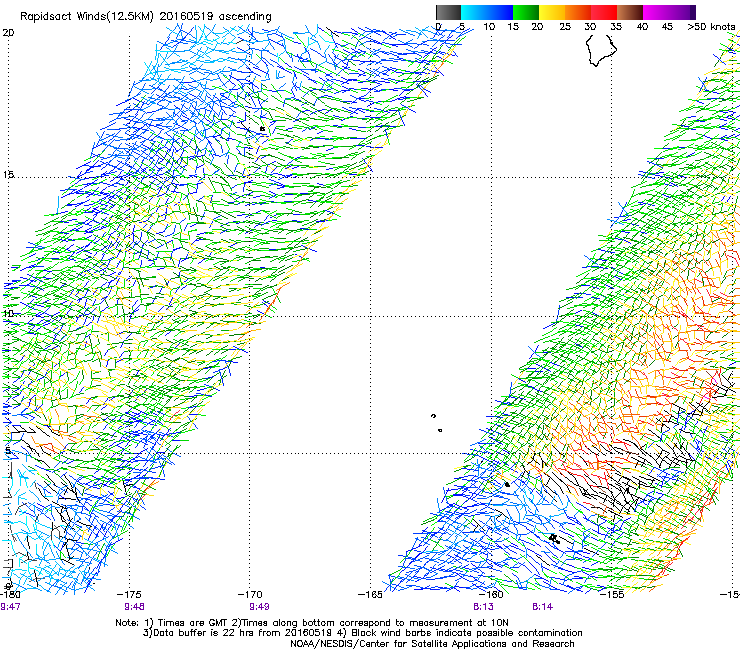Click the "Times are GMT" note line

click(x=311, y=623)
